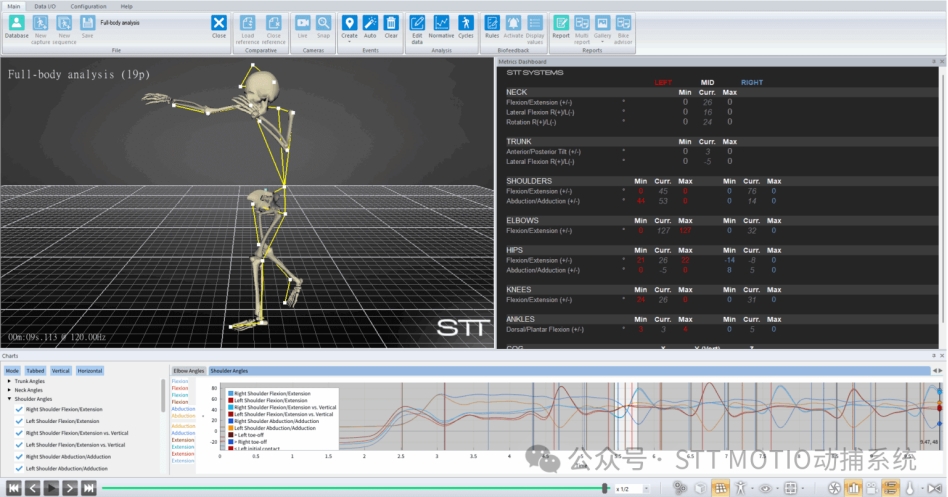This screenshot has height=497, width=948.
Task: Open Data I/O ribbon tab
Action: (45, 6)
